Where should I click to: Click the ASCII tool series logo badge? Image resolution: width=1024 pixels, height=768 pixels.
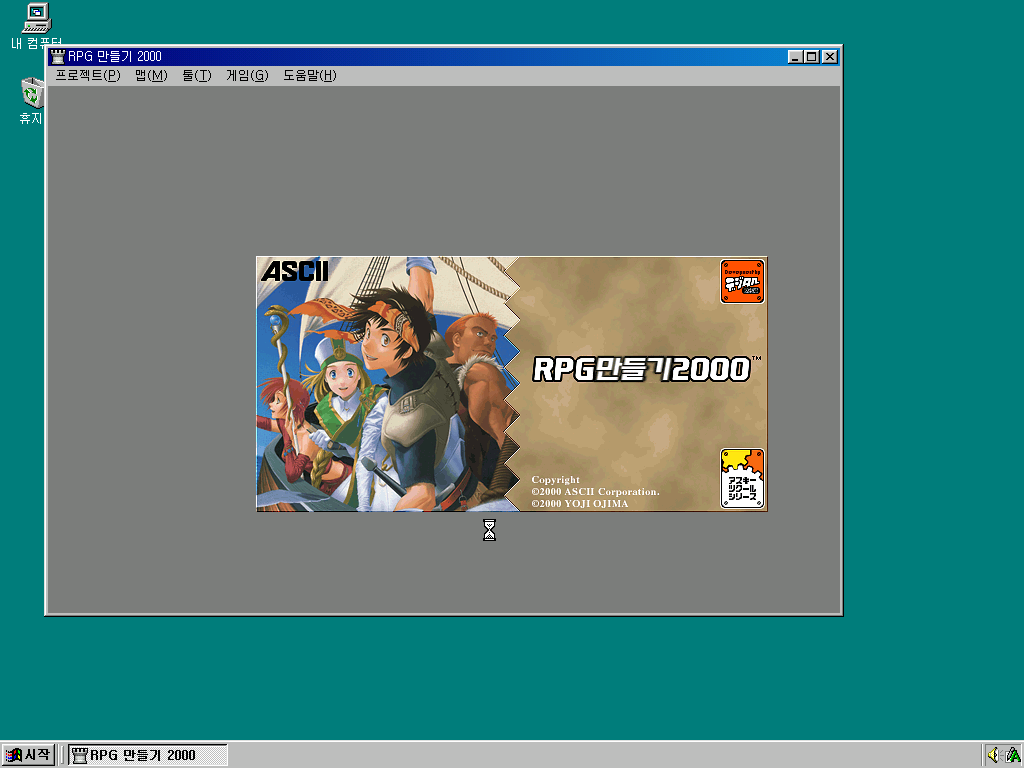pyautogui.click(x=742, y=479)
